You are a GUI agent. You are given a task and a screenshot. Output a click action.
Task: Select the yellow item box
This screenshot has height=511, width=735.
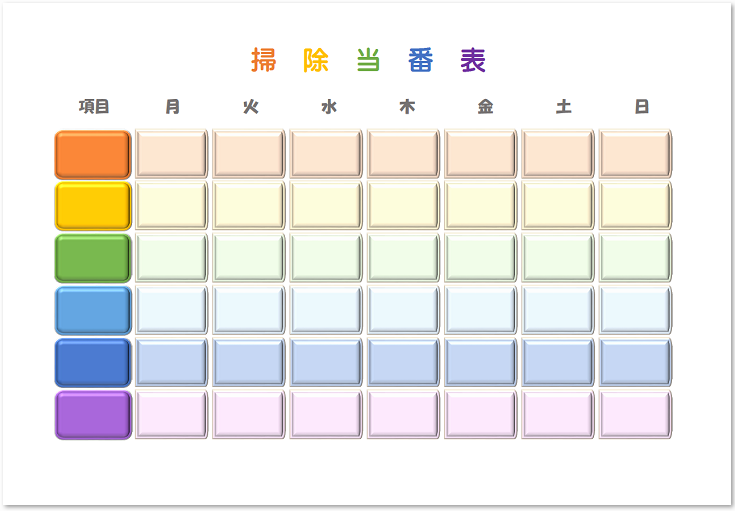(92, 206)
